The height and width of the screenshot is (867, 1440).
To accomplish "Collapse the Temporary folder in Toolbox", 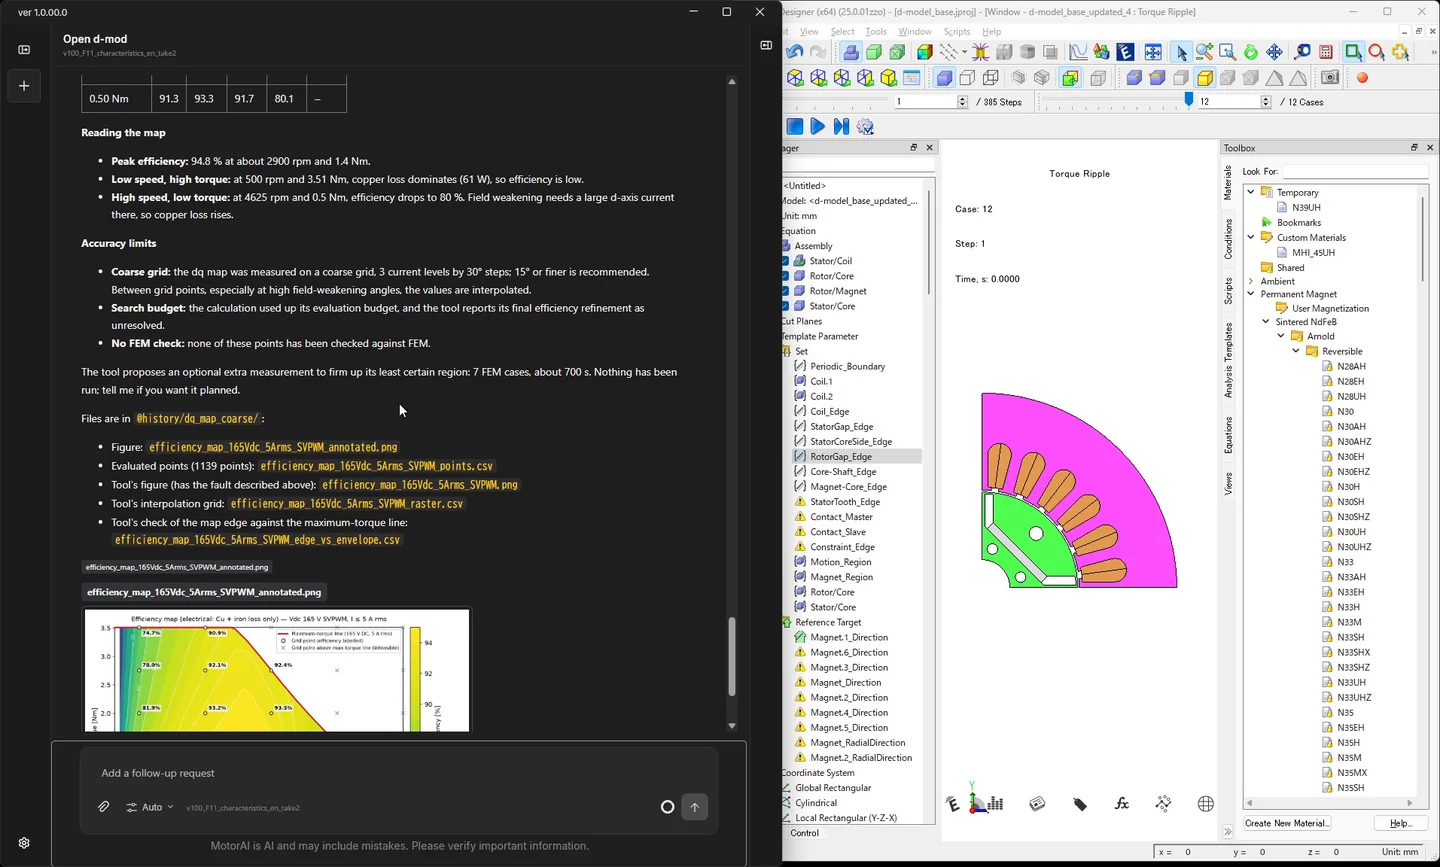I will 1251,192.
